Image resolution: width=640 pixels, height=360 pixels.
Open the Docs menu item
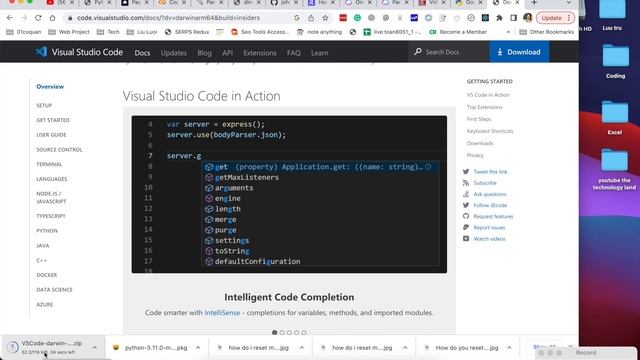[142, 53]
